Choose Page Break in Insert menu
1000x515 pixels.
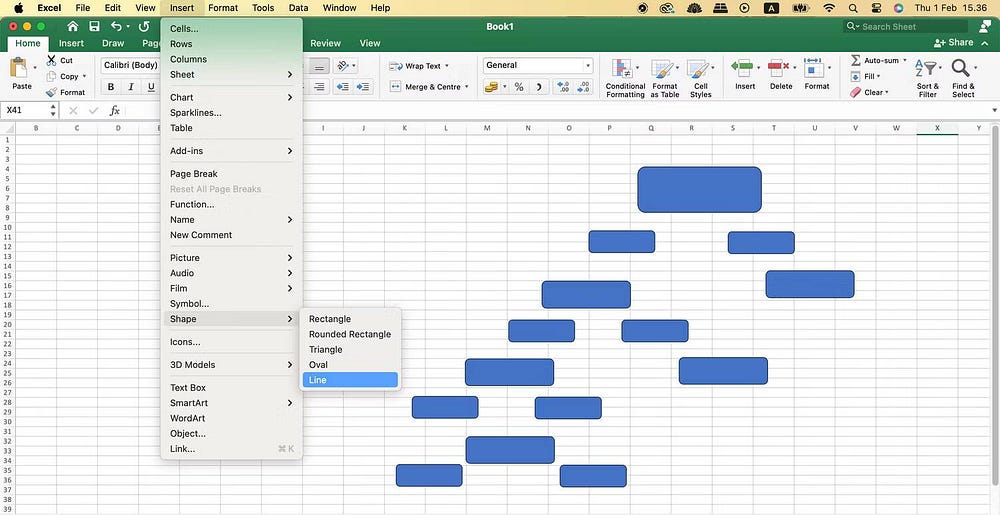232,174
